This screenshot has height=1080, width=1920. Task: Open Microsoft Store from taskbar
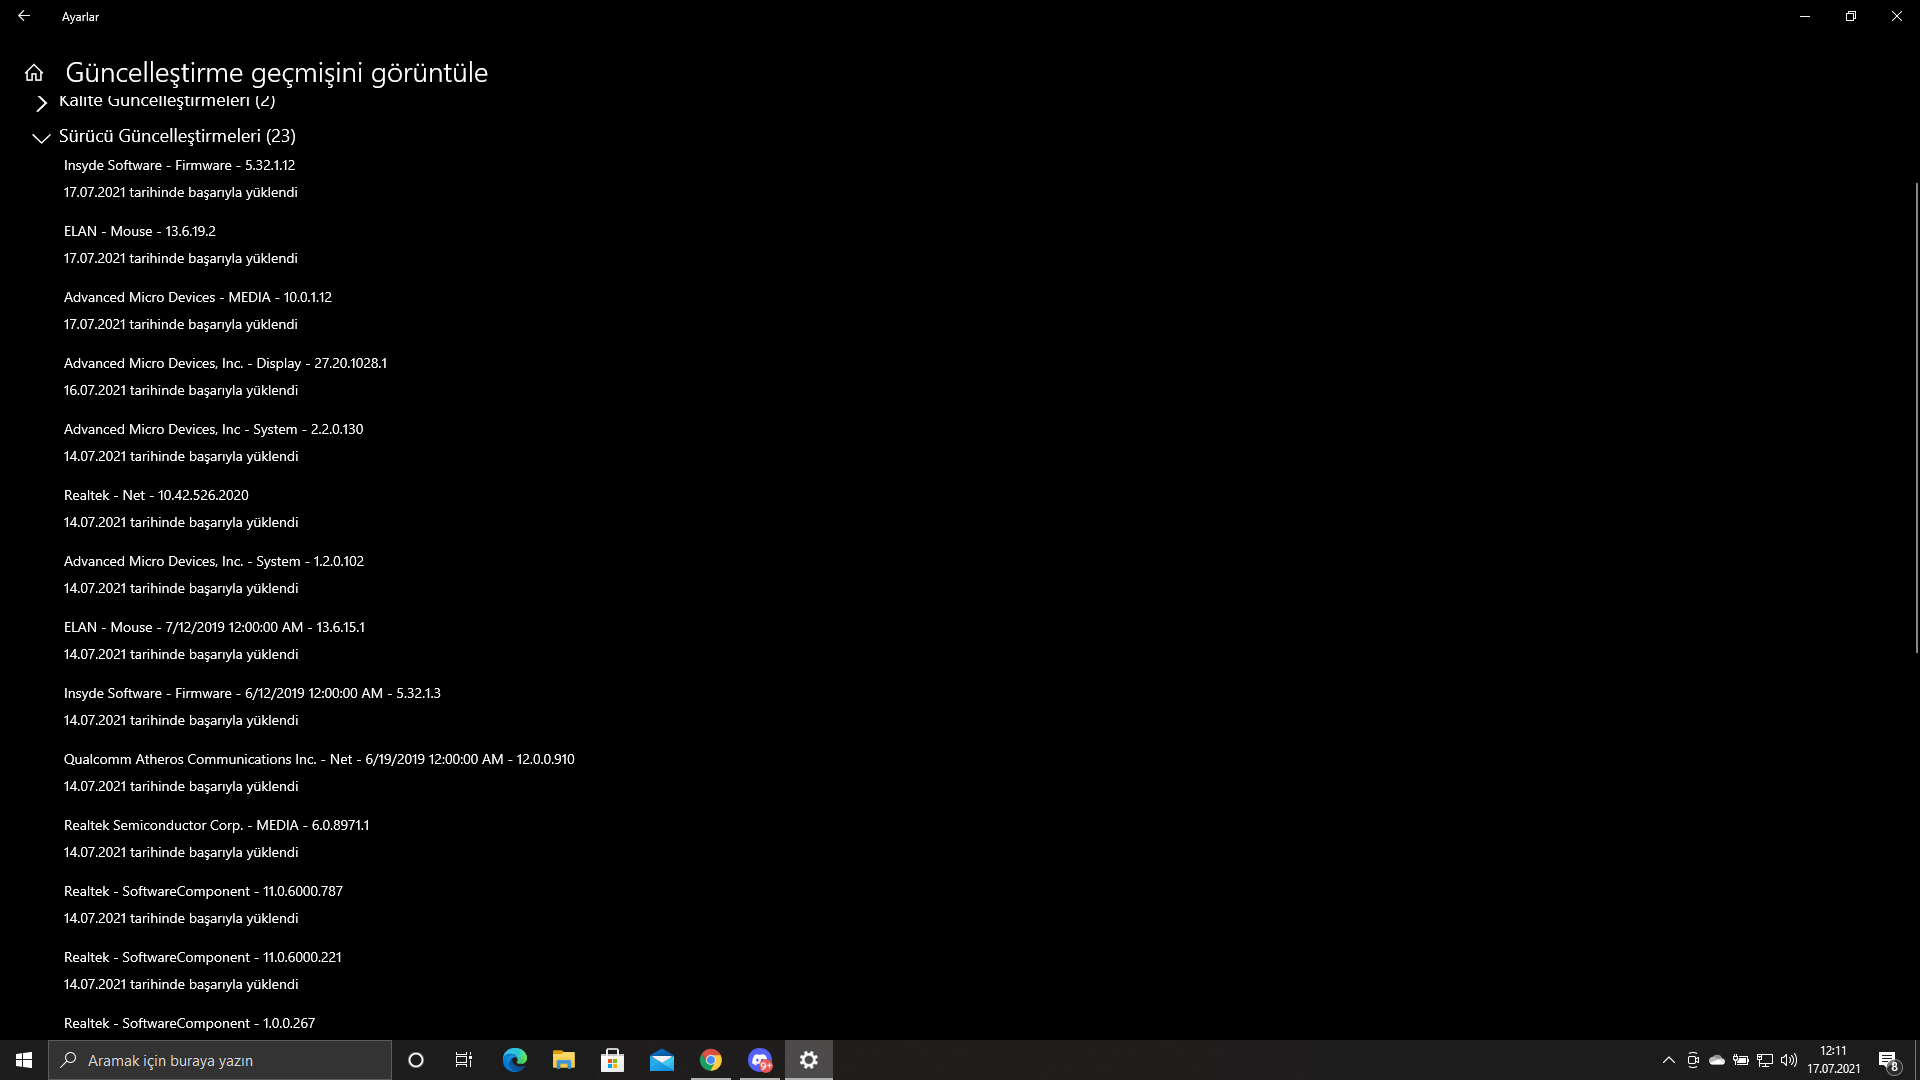(612, 1060)
